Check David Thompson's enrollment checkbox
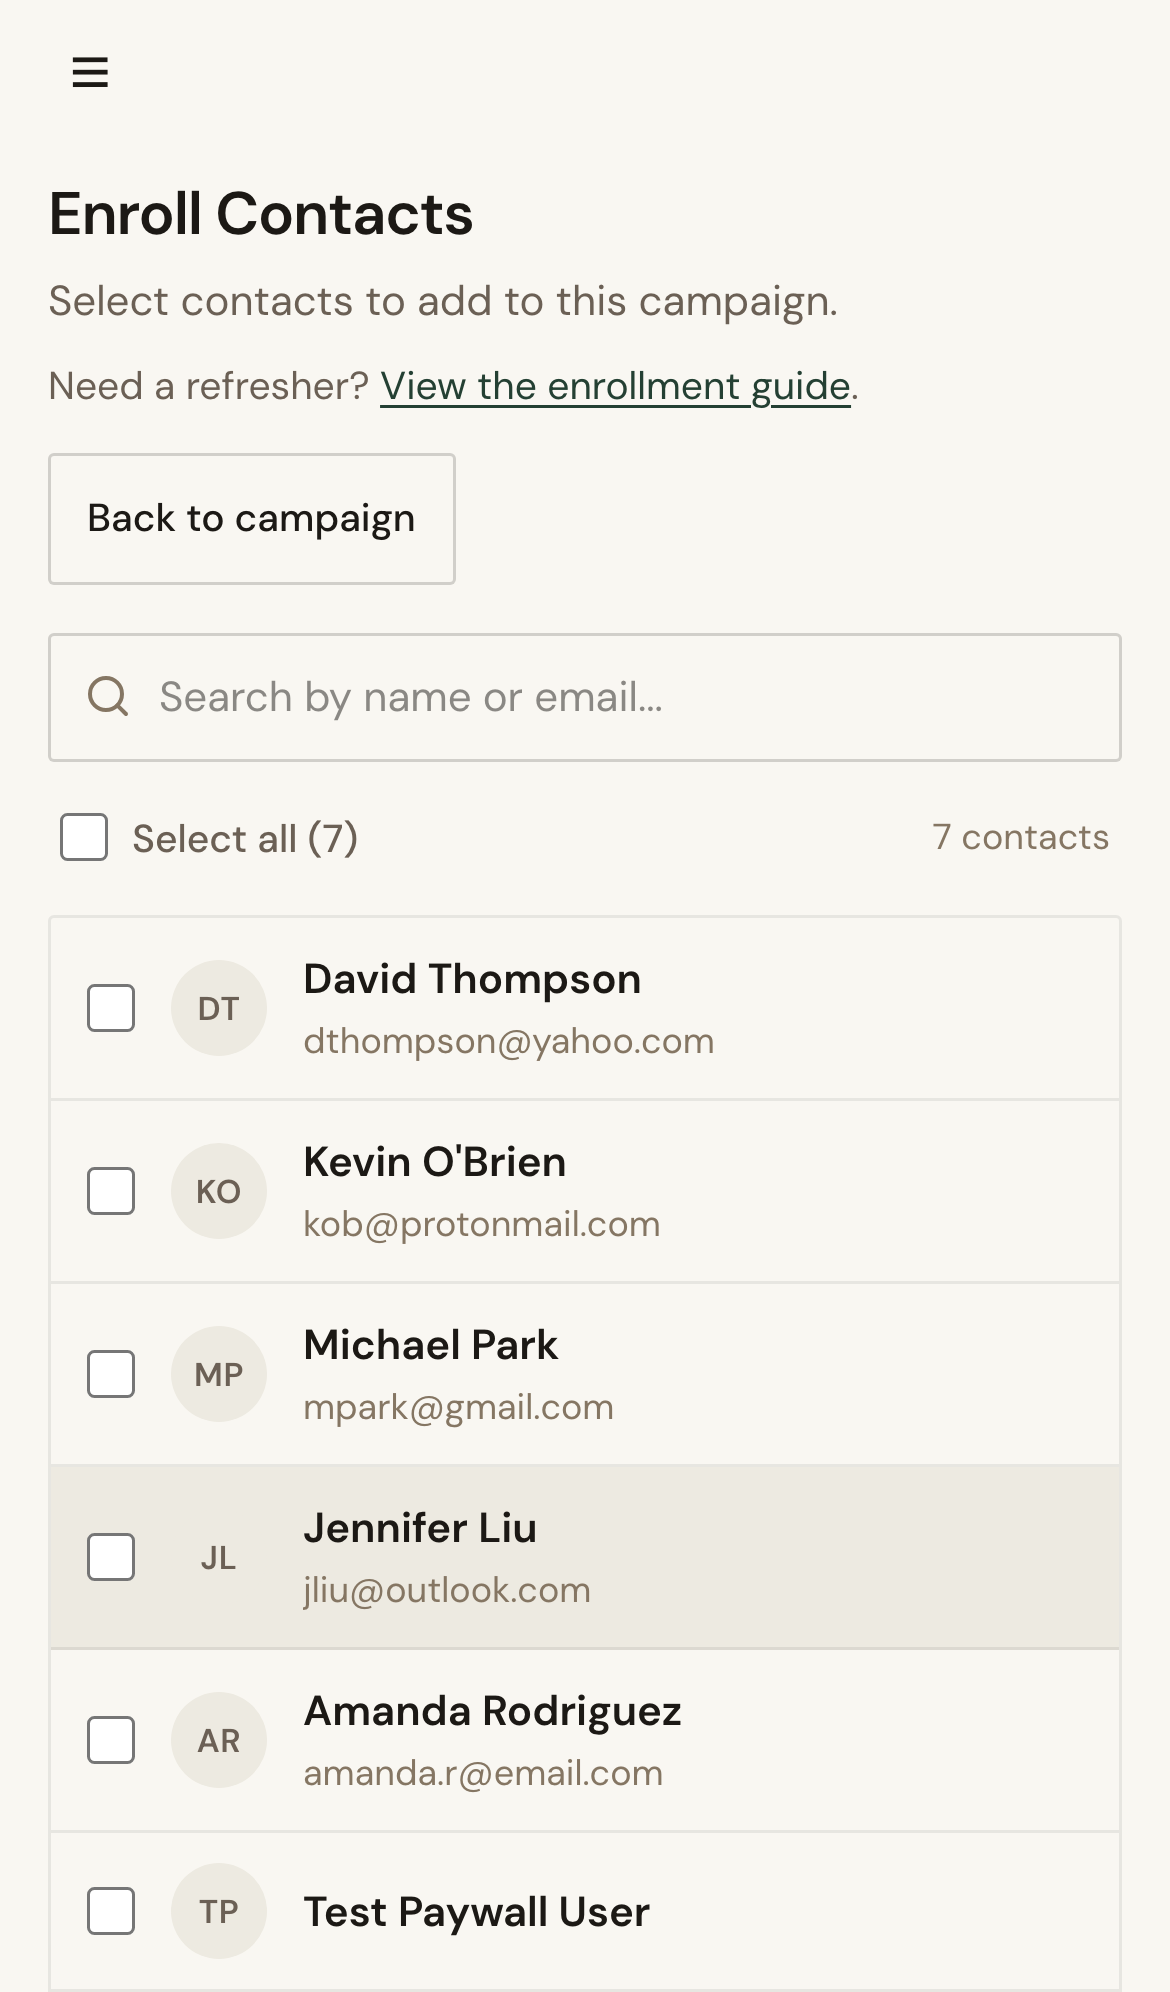 tap(111, 1007)
